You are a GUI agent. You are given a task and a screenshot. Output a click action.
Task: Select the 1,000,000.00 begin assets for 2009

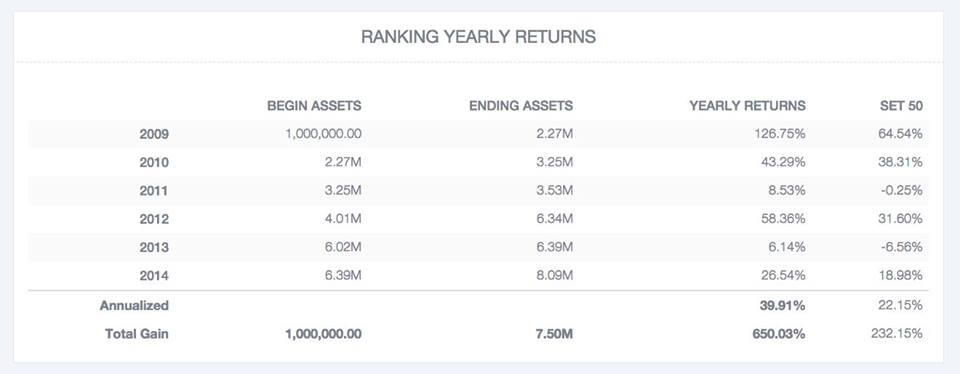pyautogui.click(x=323, y=134)
